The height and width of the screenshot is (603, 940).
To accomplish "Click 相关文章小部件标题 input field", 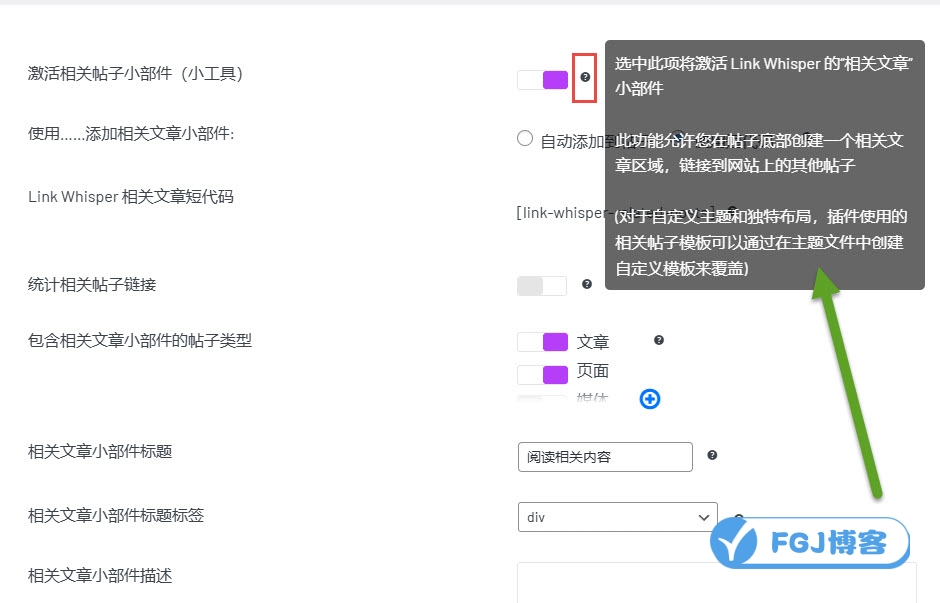I will tap(605, 457).
